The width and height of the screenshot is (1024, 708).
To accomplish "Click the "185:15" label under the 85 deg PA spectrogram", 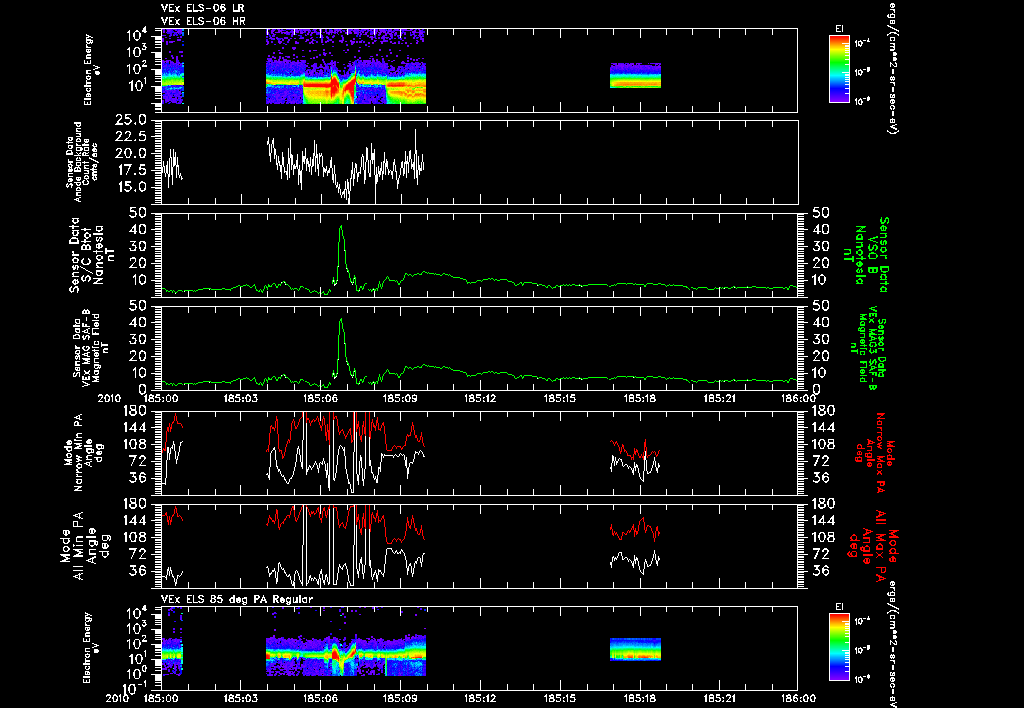I will pos(560,698).
